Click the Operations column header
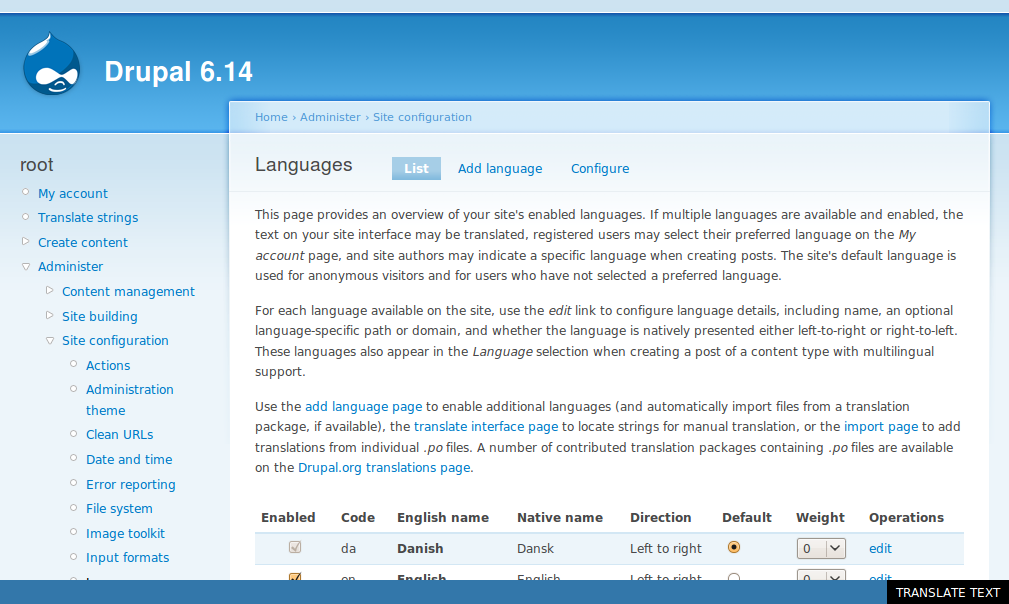This screenshot has height=604, width=1009. pyautogui.click(x=906, y=518)
